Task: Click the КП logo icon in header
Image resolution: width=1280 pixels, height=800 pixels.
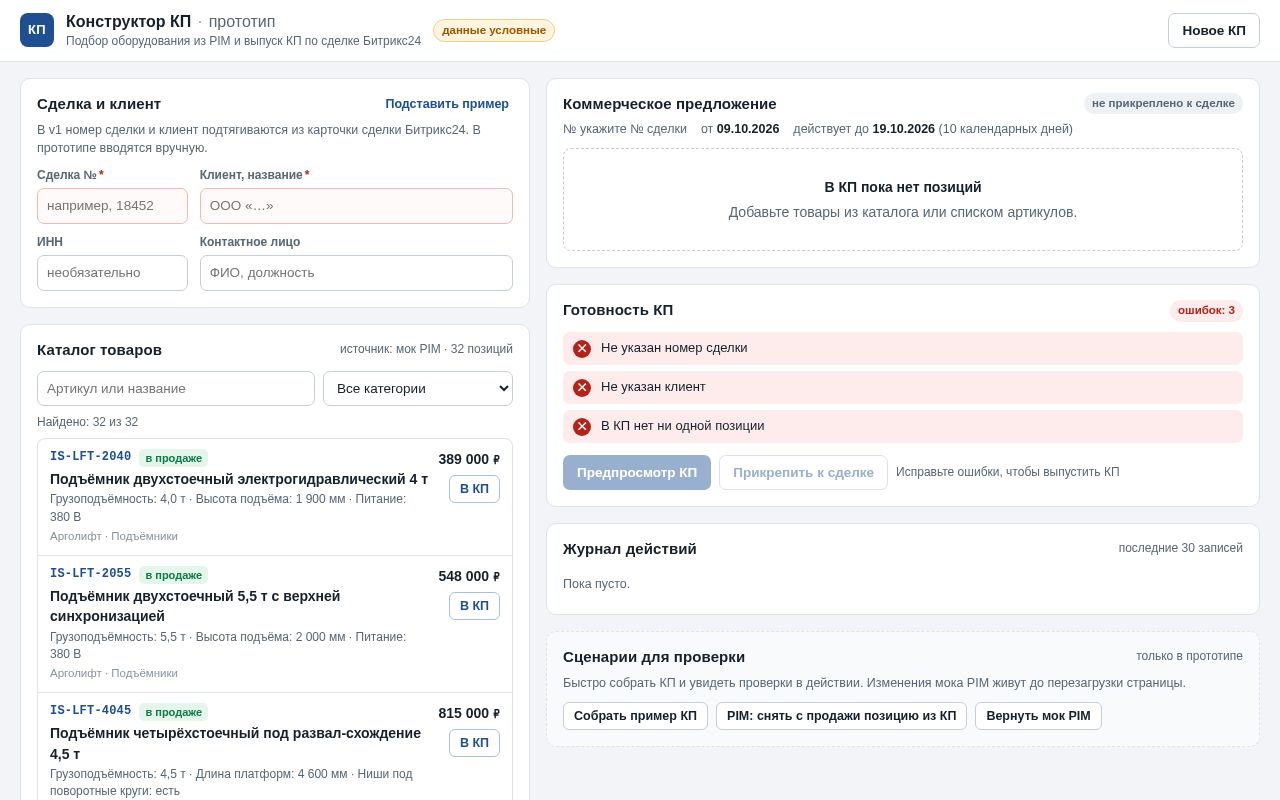Action: (37, 30)
